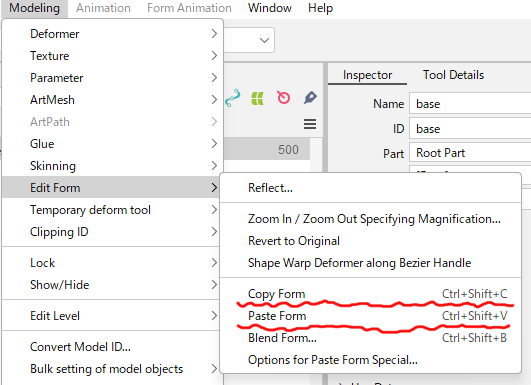Open Bulk setting of model objects
Viewport: 531px width, 385px height.
pos(112,369)
